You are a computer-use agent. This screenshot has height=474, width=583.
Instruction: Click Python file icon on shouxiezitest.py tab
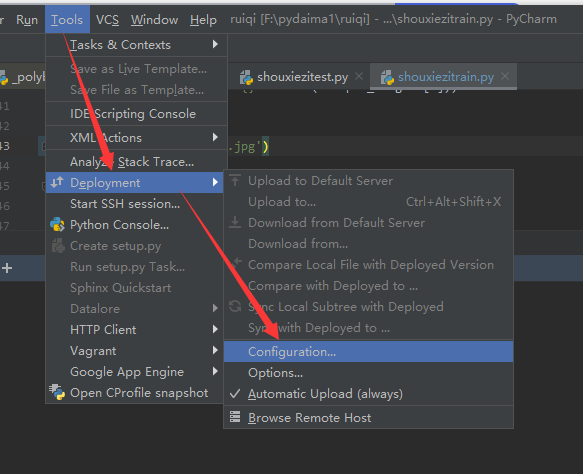(246, 77)
